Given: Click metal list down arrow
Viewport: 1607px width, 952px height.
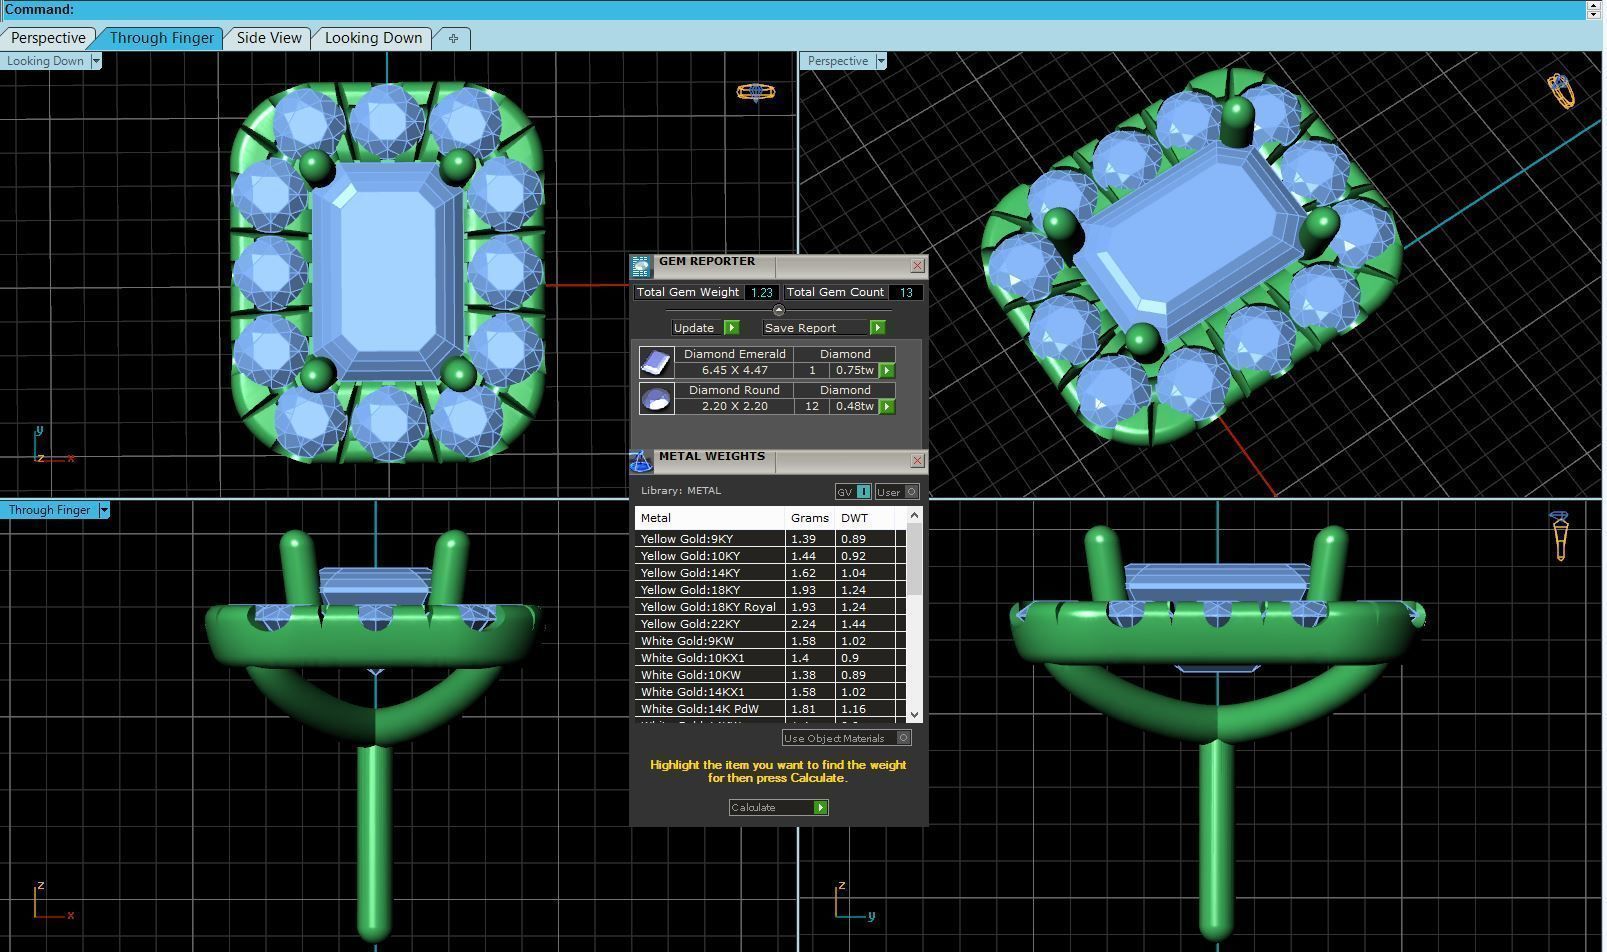Looking at the screenshot, I should [914, 714].
